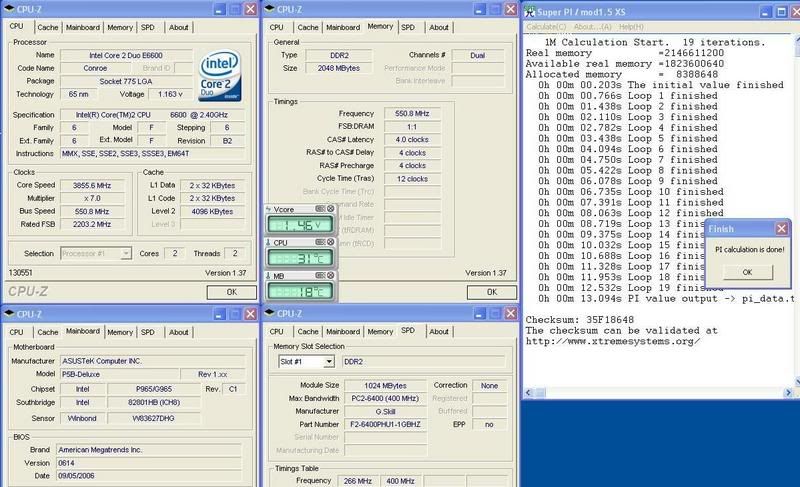Image resolution: width=800 pixels, height=487 pixels.
Task: Click the title bar icon of the CPU-Z memory timings window
Action: 269,9
